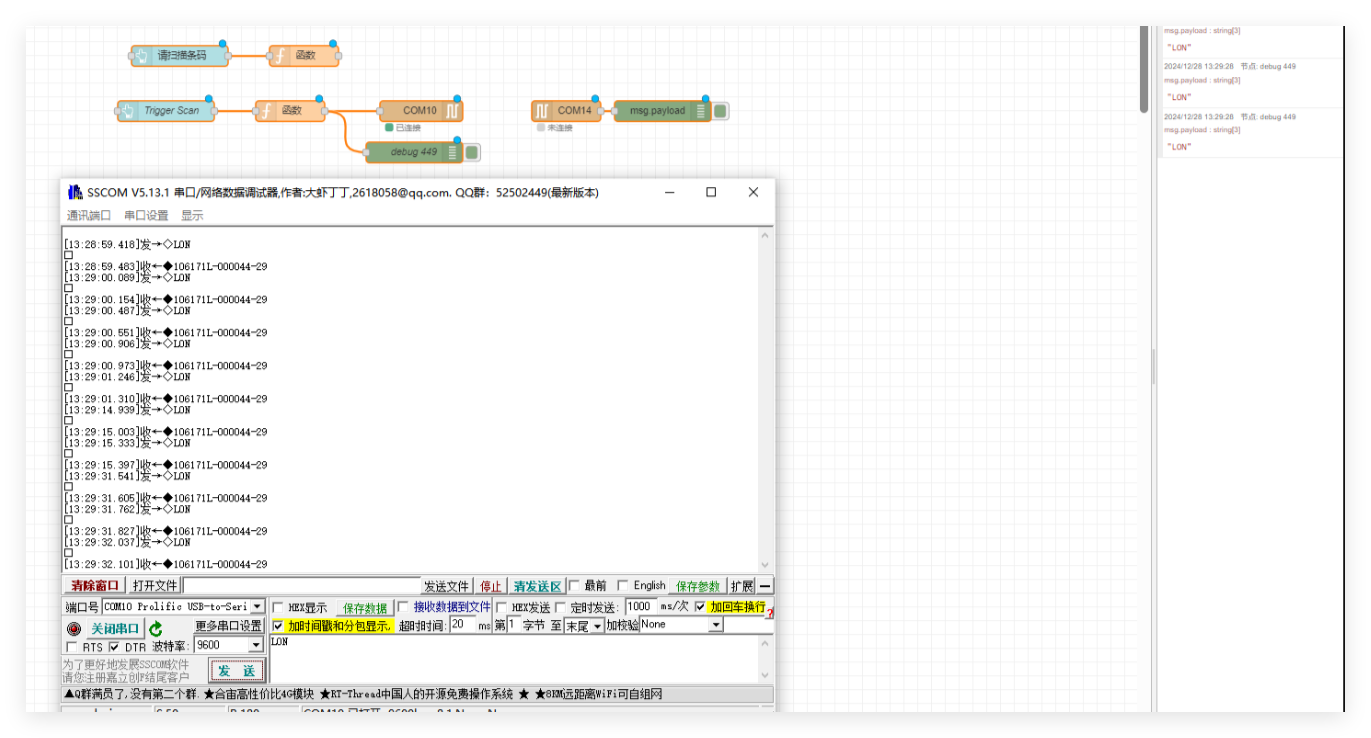Click the 更多串口设置 button
Screen dimensions: 1371x738
coord(228,626)
